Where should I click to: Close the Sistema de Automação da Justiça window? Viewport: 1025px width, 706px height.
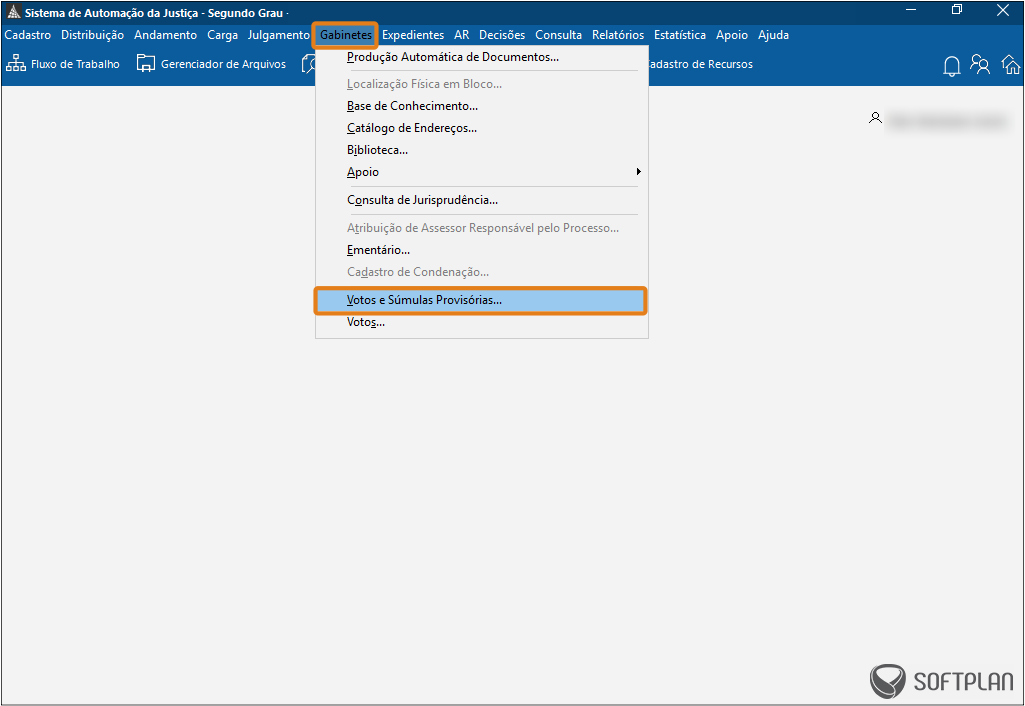tap(1003, 10)
